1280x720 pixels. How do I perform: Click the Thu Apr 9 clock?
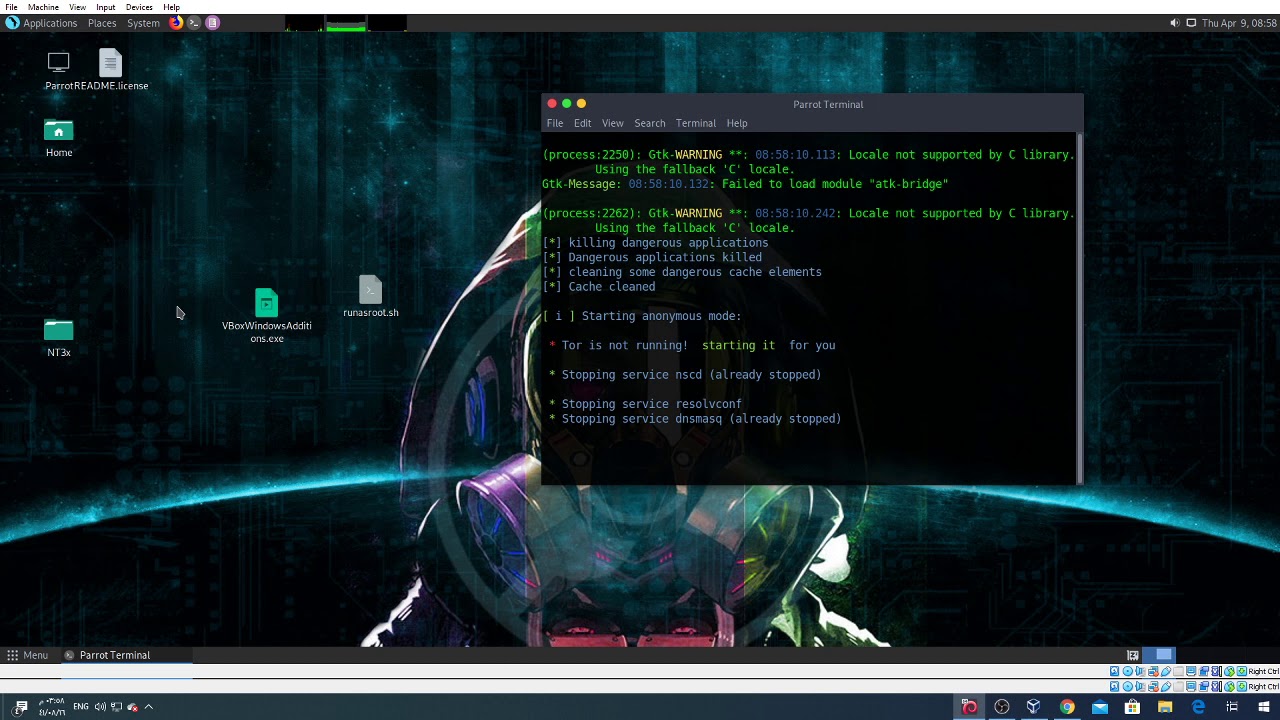click(x=1238, y=23)
